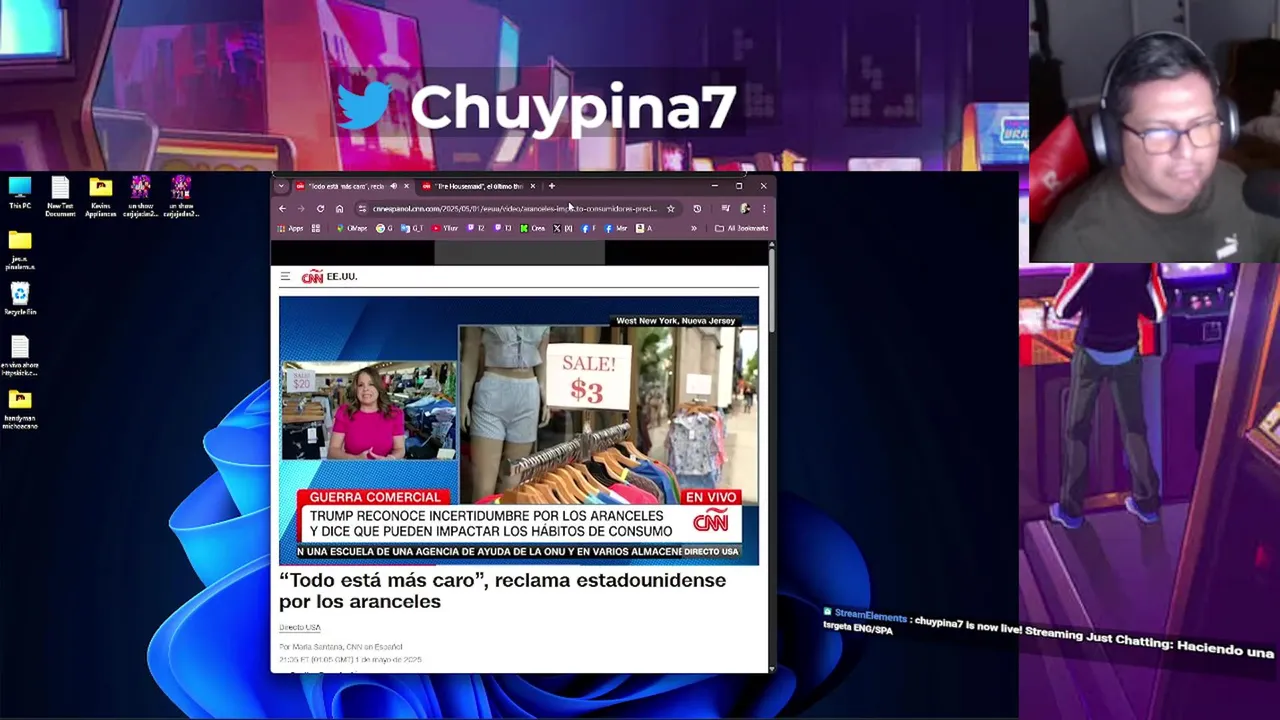Select the Recycle Bin
This screenshot has width=1280, height=720.
(20, 299)
